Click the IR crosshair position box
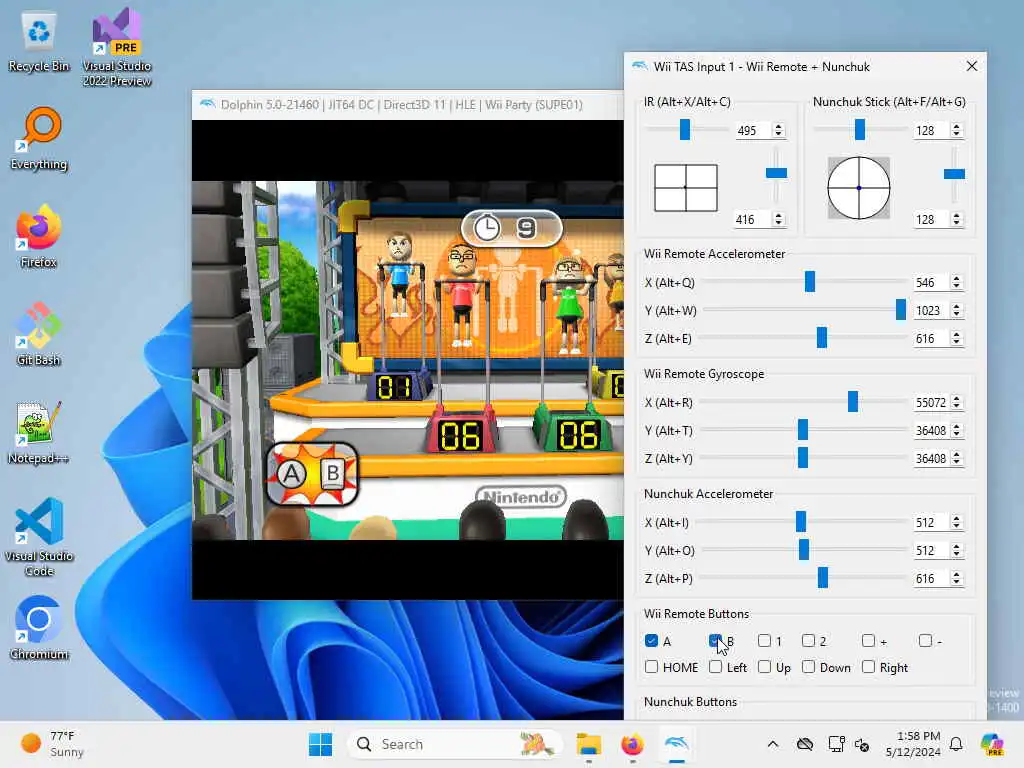The image size is (1024, 768). coord(686,188)
